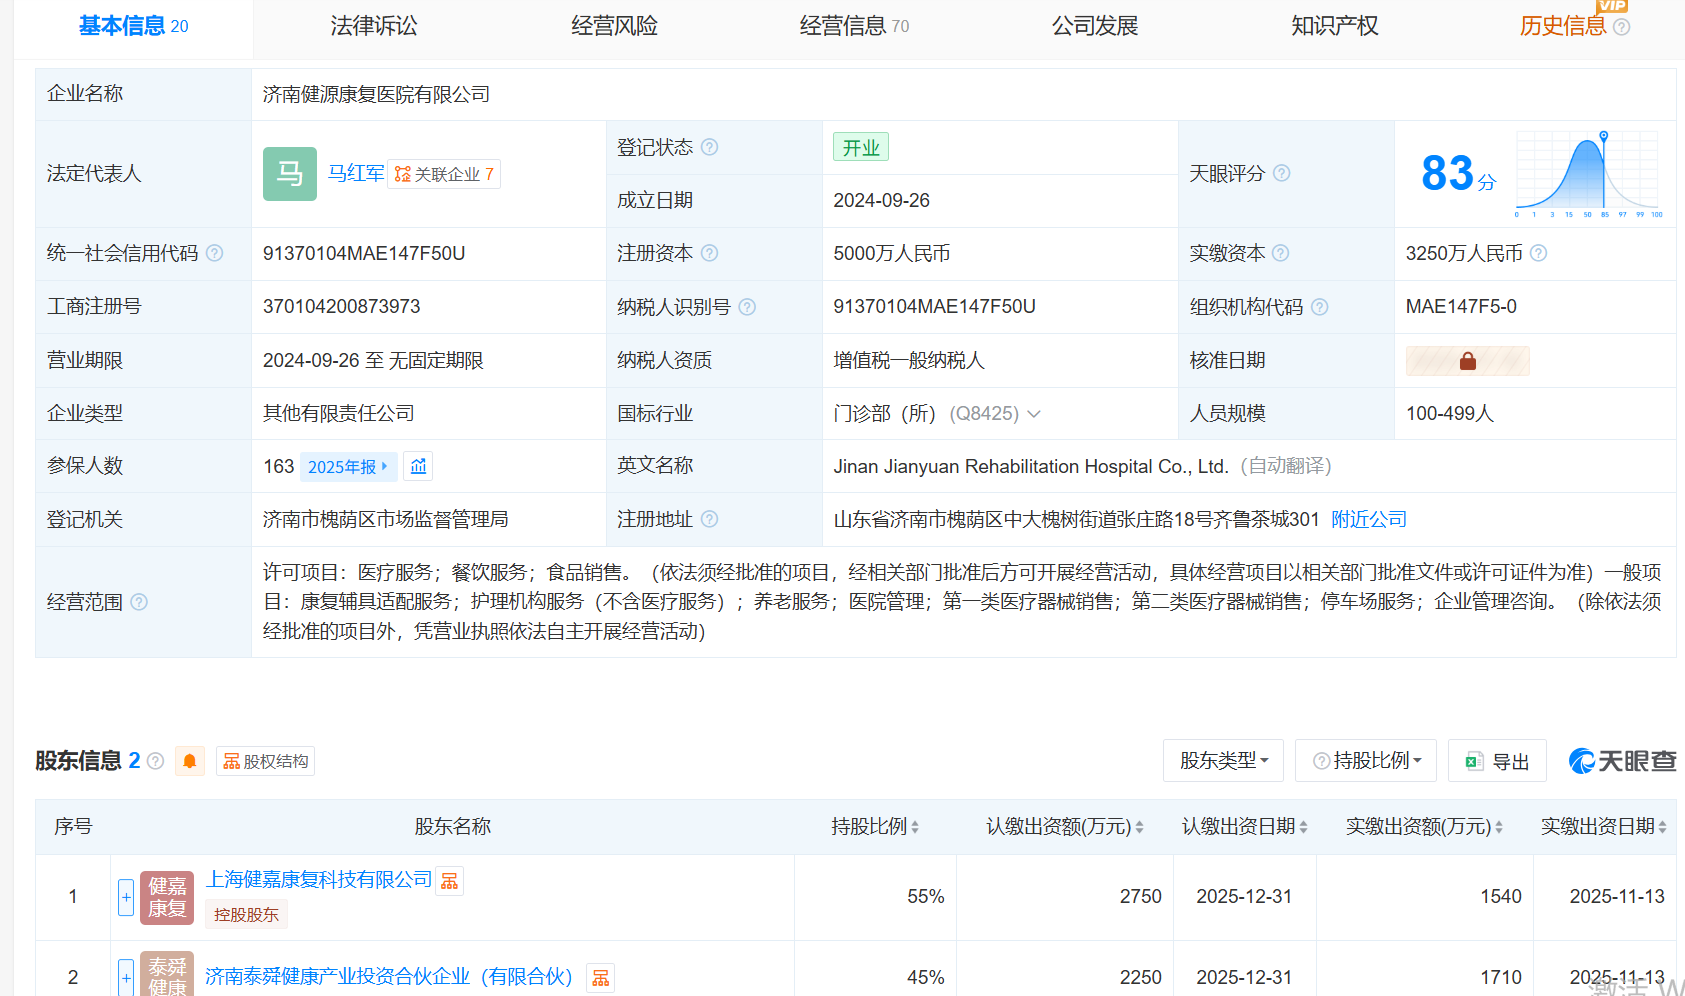Click the help icon next to 注册资本

(x=709, y=253)
